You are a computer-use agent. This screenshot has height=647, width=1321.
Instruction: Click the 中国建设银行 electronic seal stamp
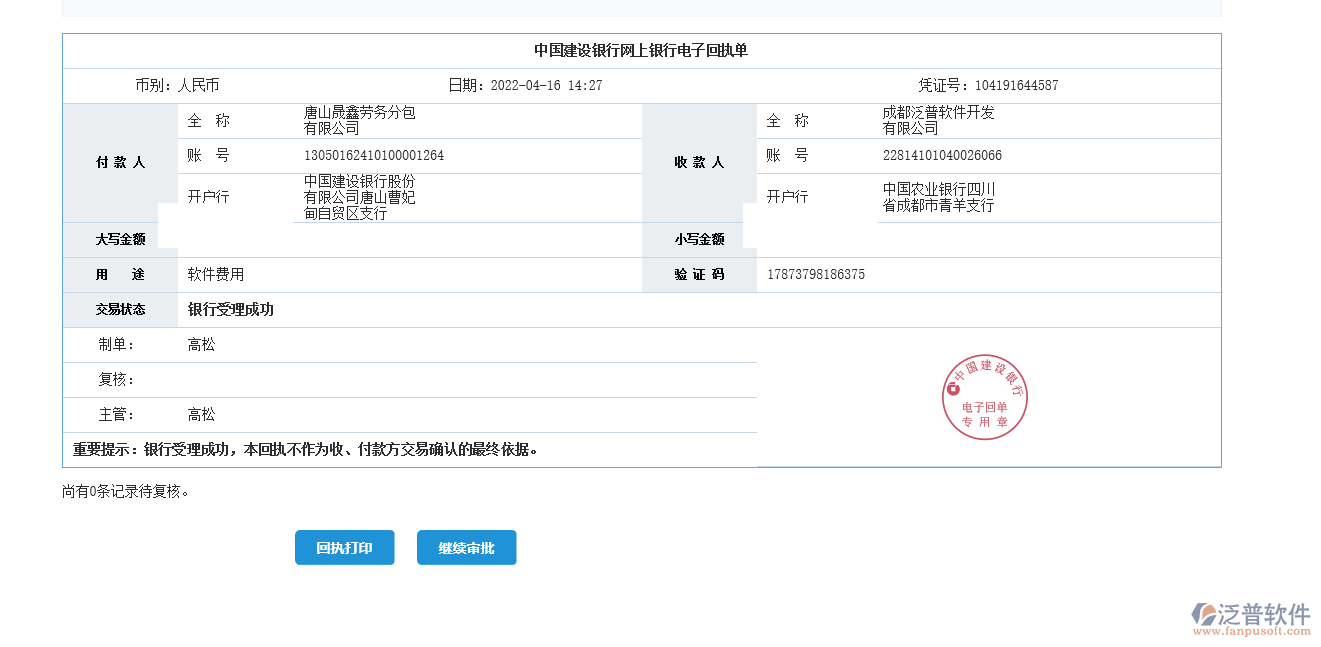986,397
